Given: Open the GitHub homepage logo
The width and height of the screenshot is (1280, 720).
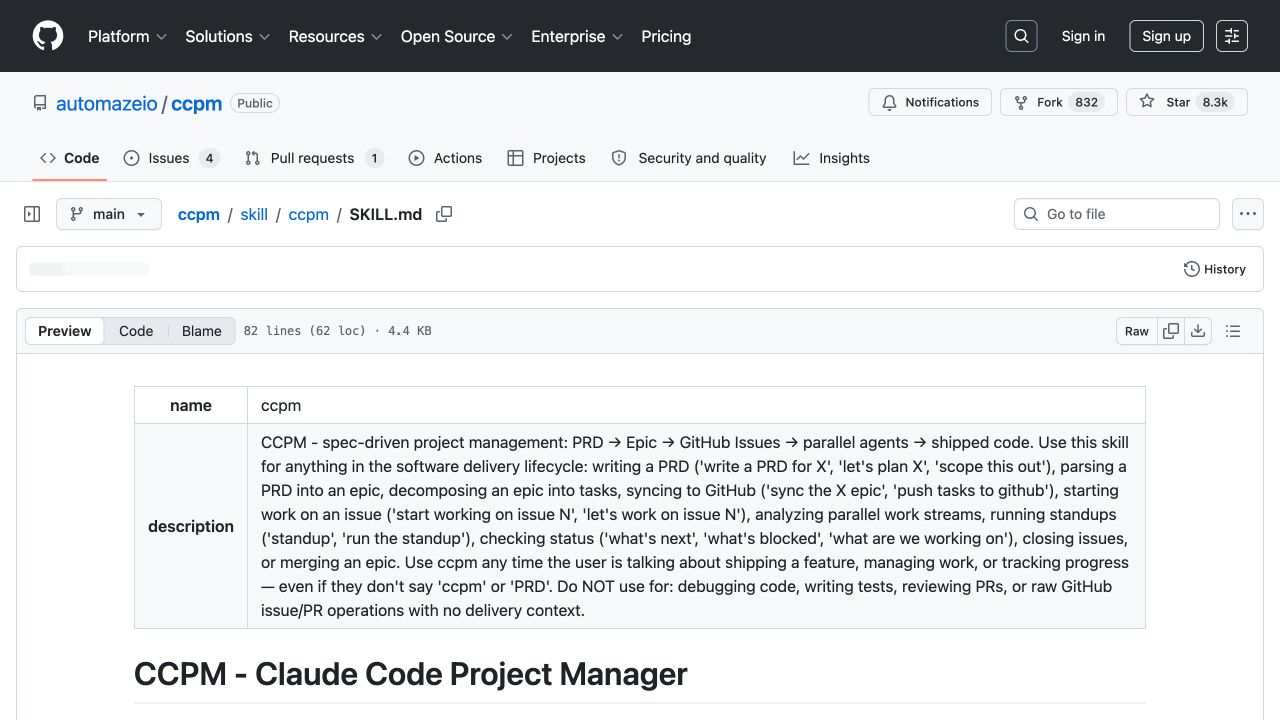Looking at the screenshot, I should (x=48, y=36).
